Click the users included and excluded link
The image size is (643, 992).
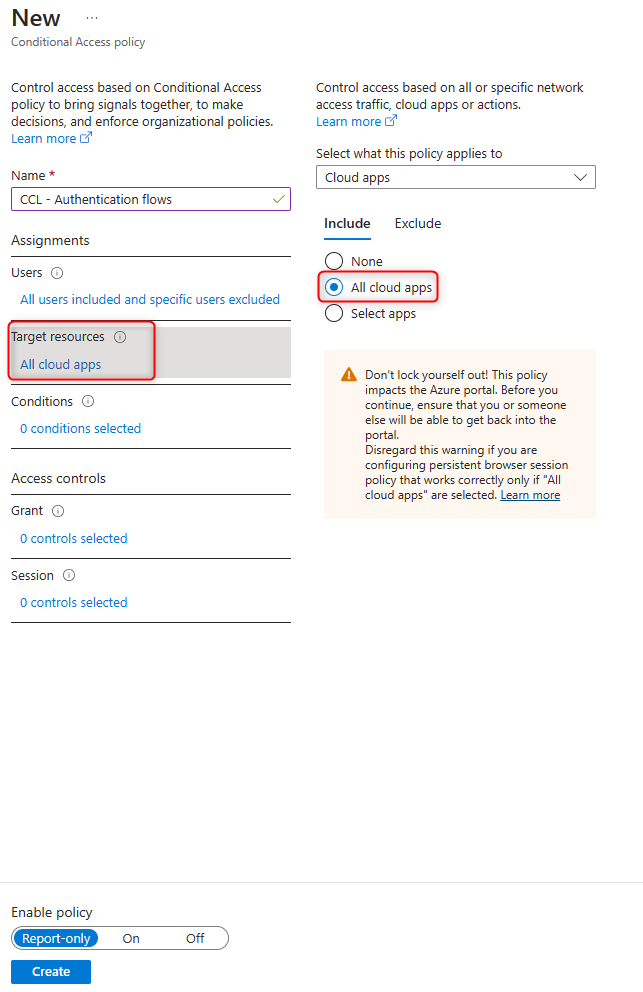point(150,299)
